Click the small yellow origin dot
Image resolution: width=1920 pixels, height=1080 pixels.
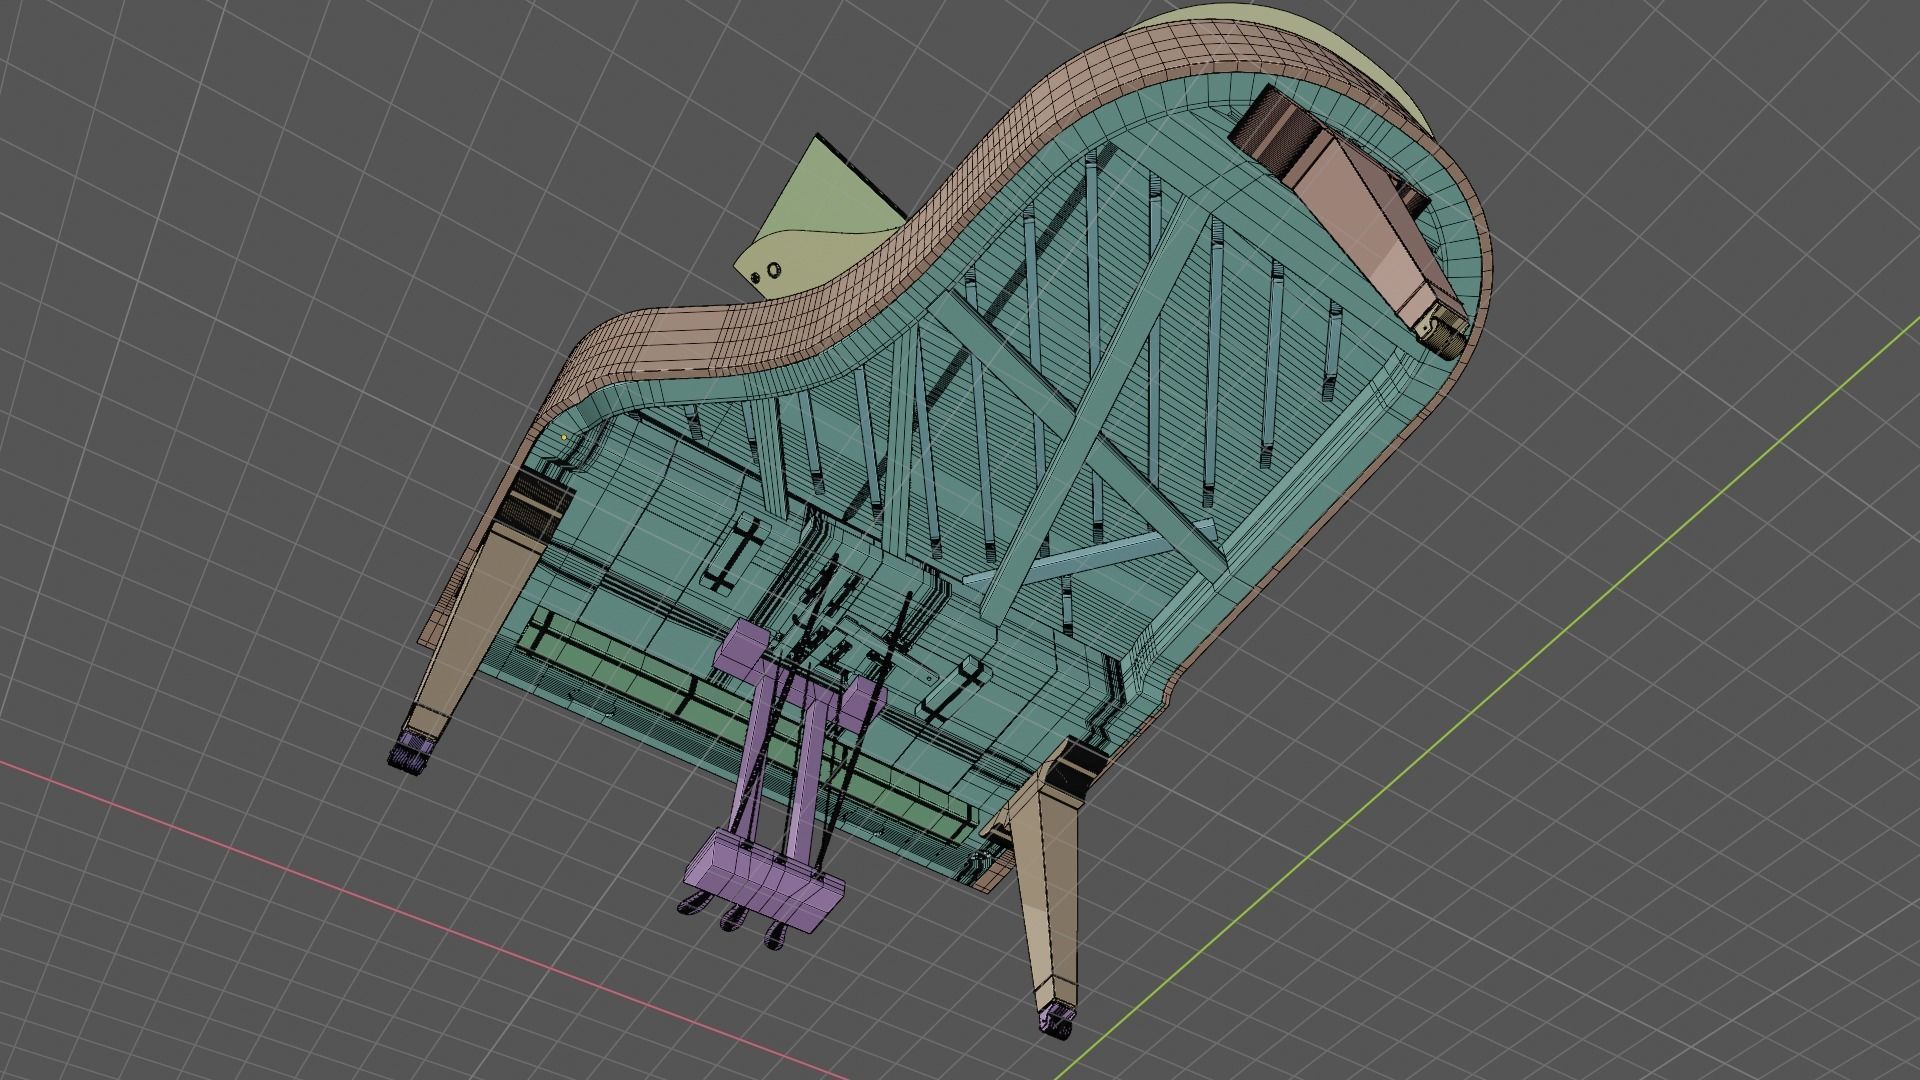click(x=565, y=438)
